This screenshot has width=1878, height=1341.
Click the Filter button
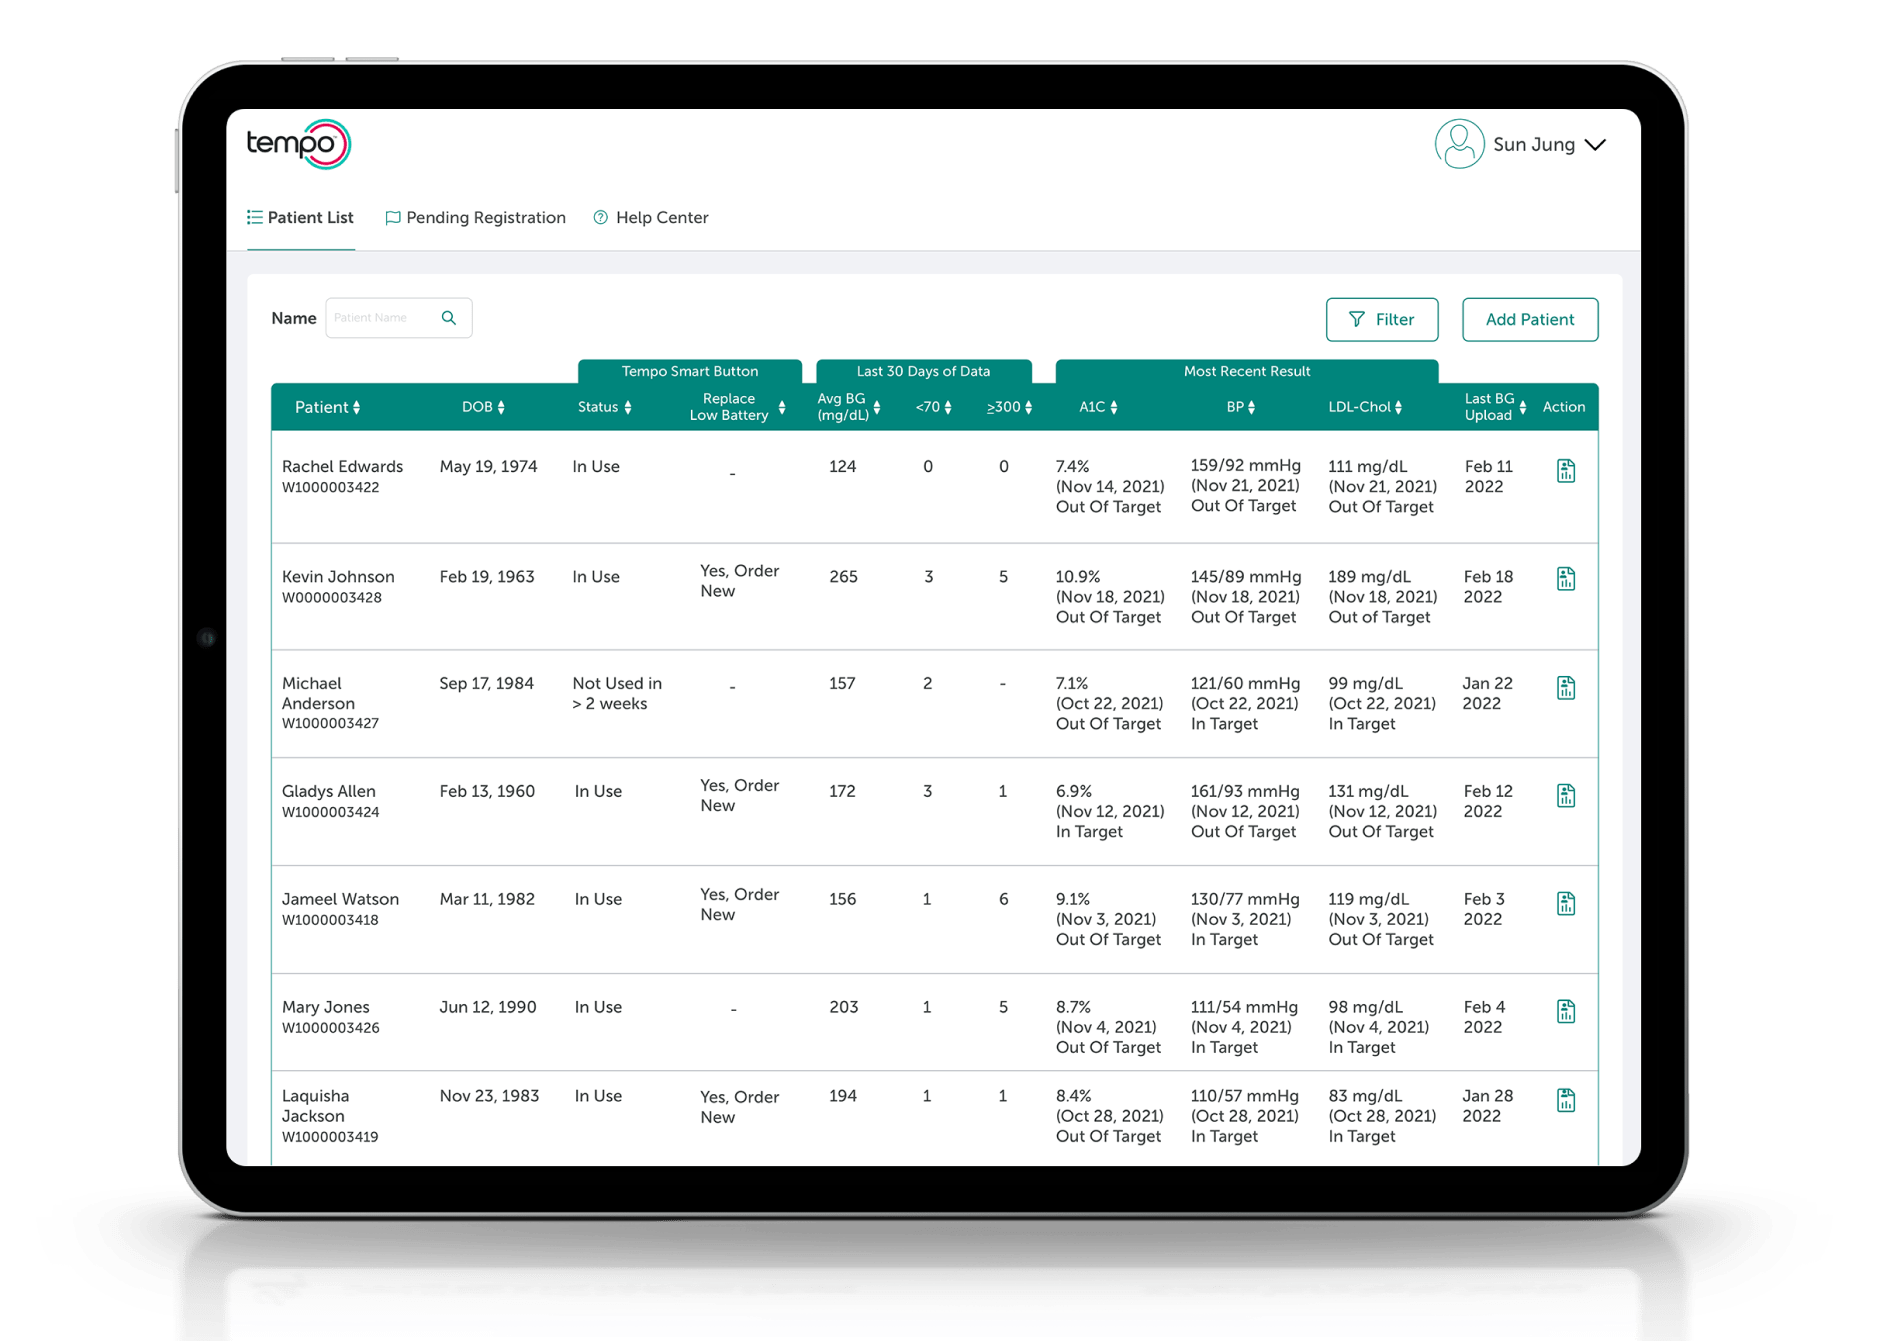coord(1382,320)
